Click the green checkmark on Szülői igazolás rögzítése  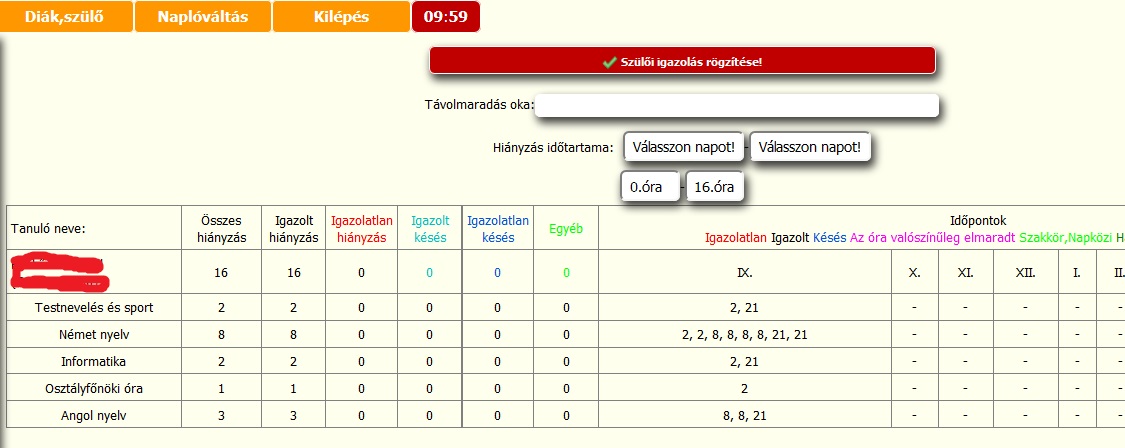coord(609,62)
